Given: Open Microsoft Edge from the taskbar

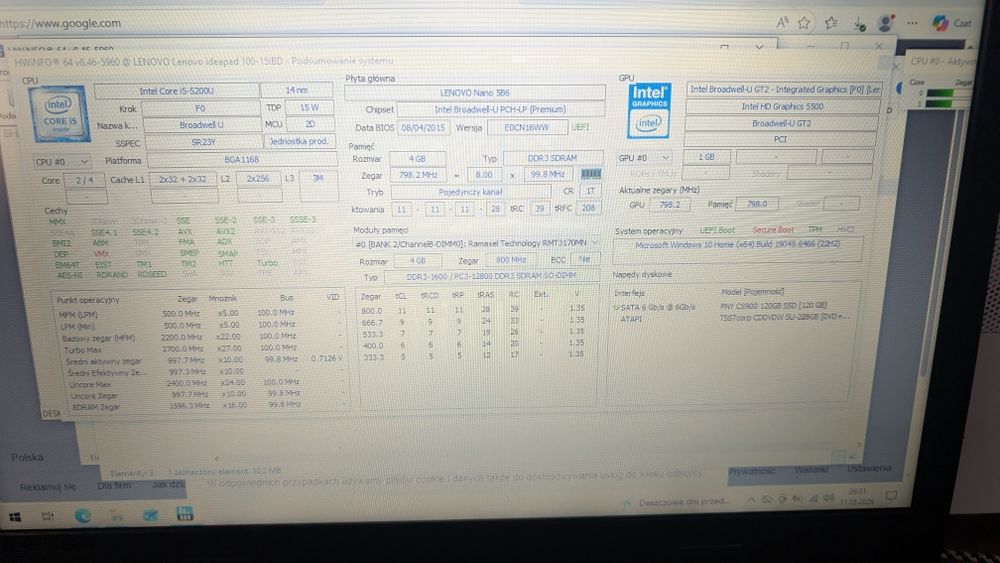Looking at the screenshot, I should click(82, 515).
